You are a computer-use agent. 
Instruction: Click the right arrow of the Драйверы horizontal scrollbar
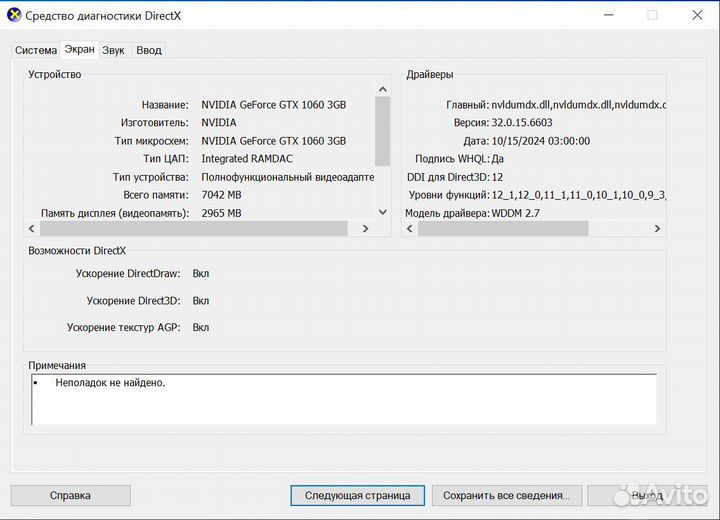(x=657, y=229)
